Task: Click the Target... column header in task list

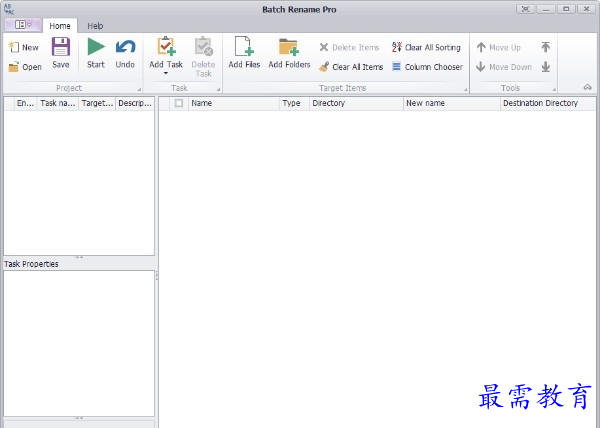Action: tap(97, 103)
